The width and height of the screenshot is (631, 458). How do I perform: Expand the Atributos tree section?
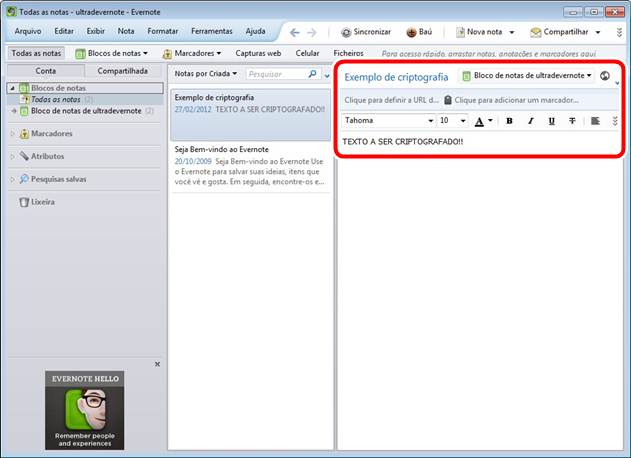coord(12,156)
